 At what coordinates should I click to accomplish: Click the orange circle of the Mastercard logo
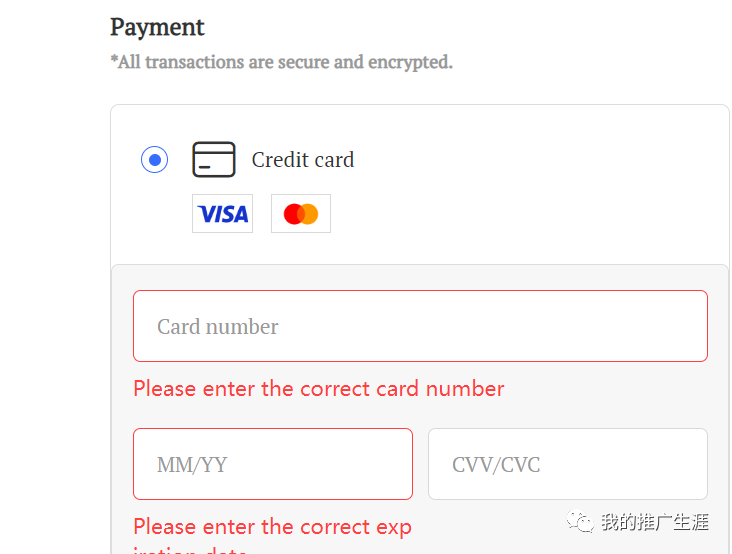click(x=309, y=214)
